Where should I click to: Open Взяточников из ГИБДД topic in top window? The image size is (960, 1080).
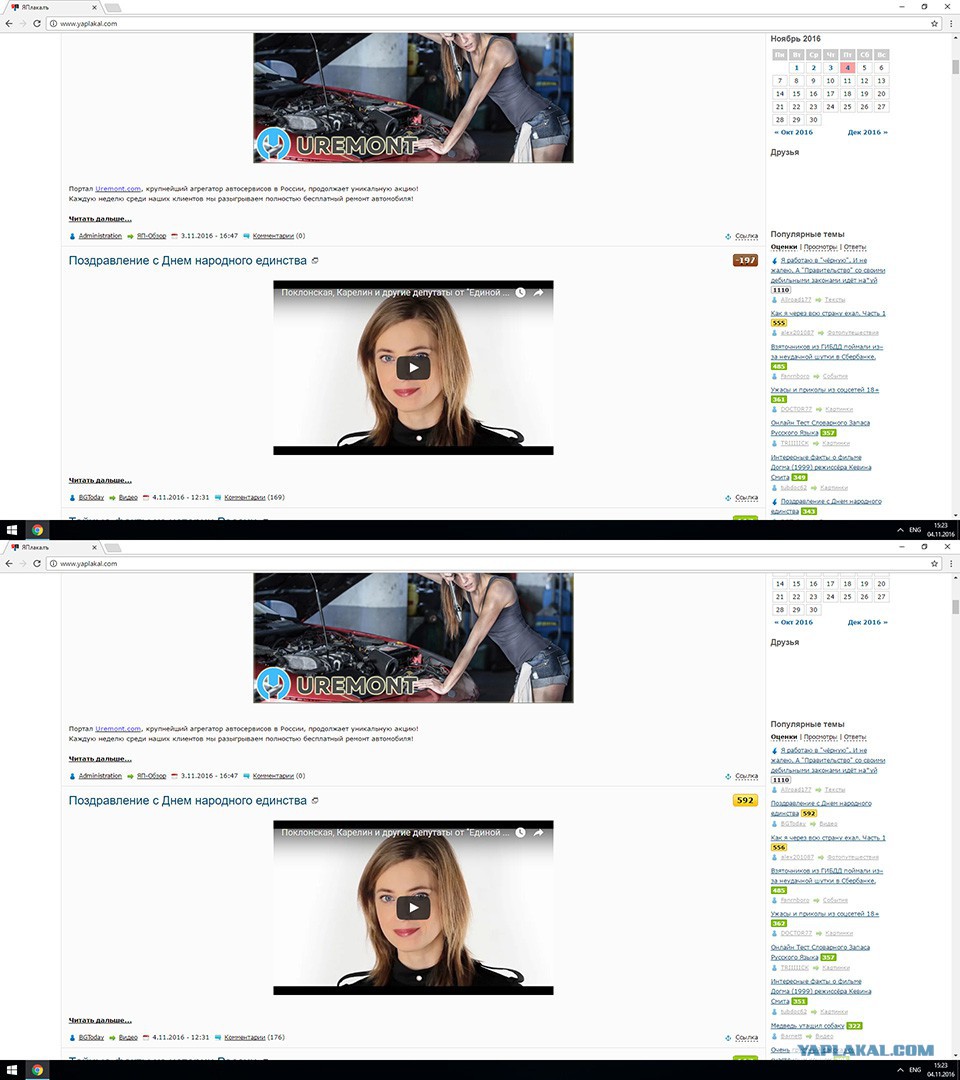pyautogui.click(x=826, y=352)
